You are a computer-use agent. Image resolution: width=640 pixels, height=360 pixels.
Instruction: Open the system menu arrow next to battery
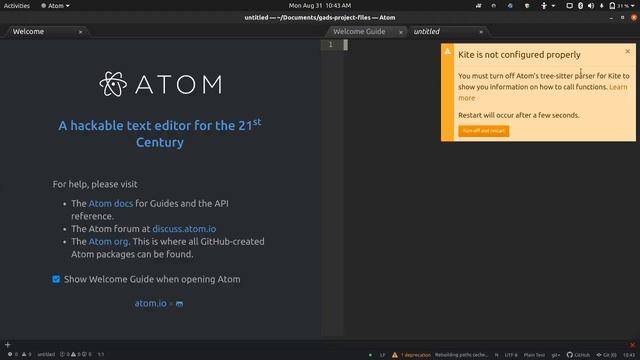pos(634,6)
